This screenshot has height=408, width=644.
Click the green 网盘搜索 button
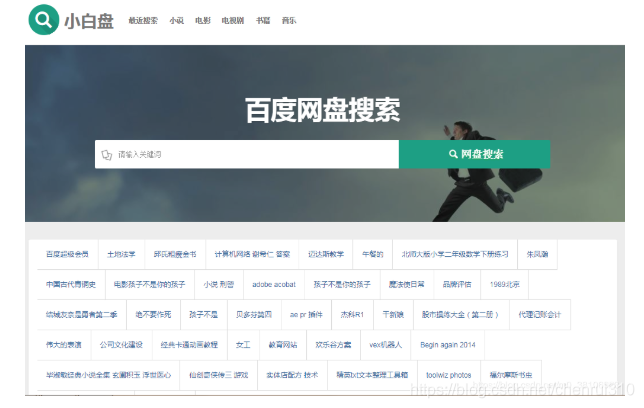474,154
